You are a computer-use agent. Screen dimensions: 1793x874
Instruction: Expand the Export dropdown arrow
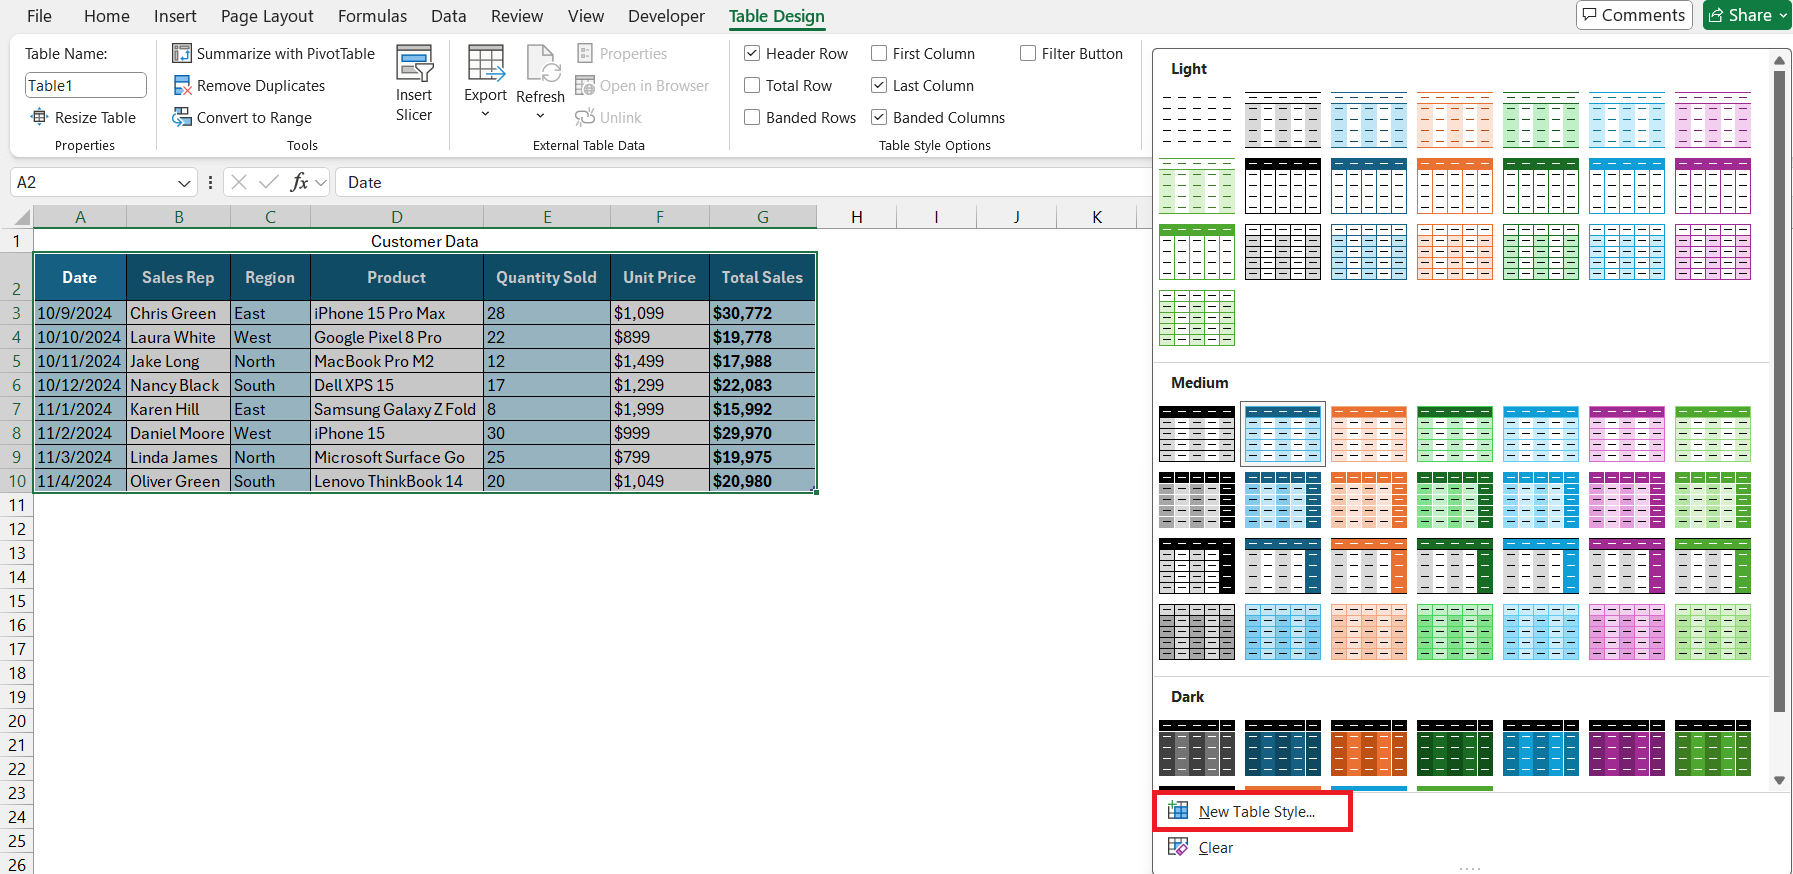click(x=486, y=114)
